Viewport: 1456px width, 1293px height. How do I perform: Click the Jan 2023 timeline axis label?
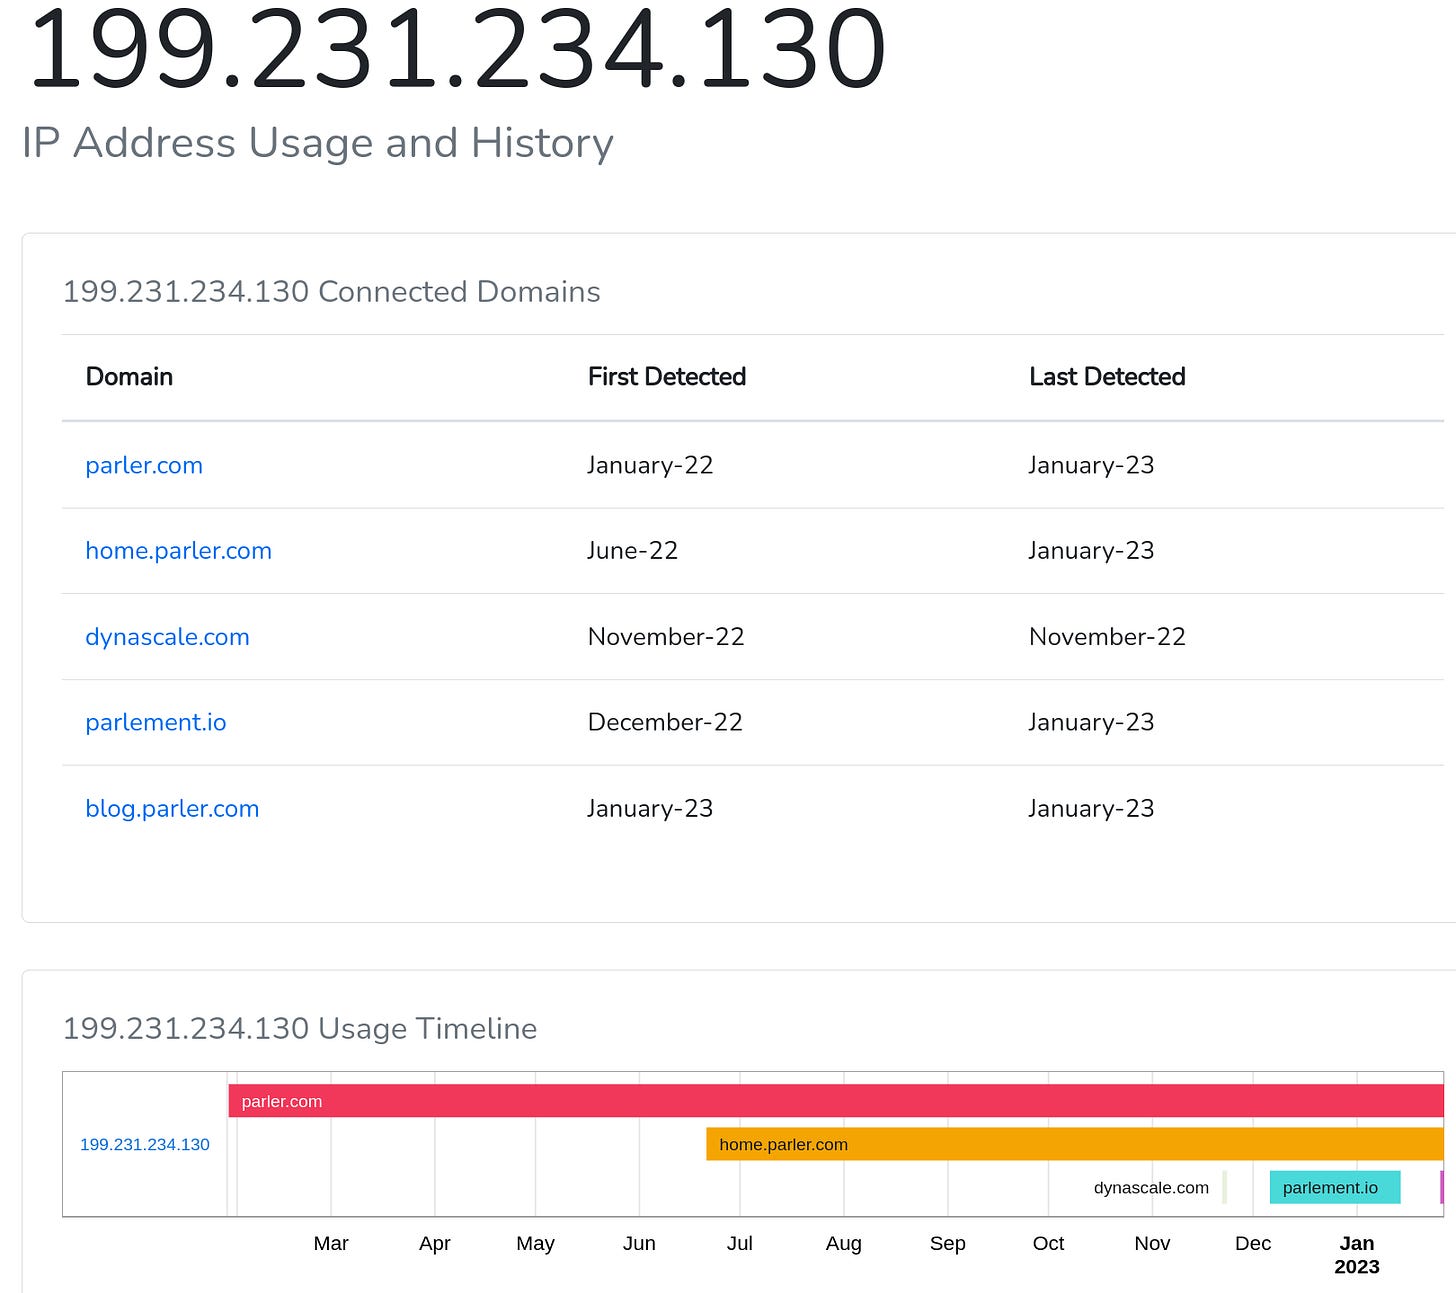[1357, 1255]
